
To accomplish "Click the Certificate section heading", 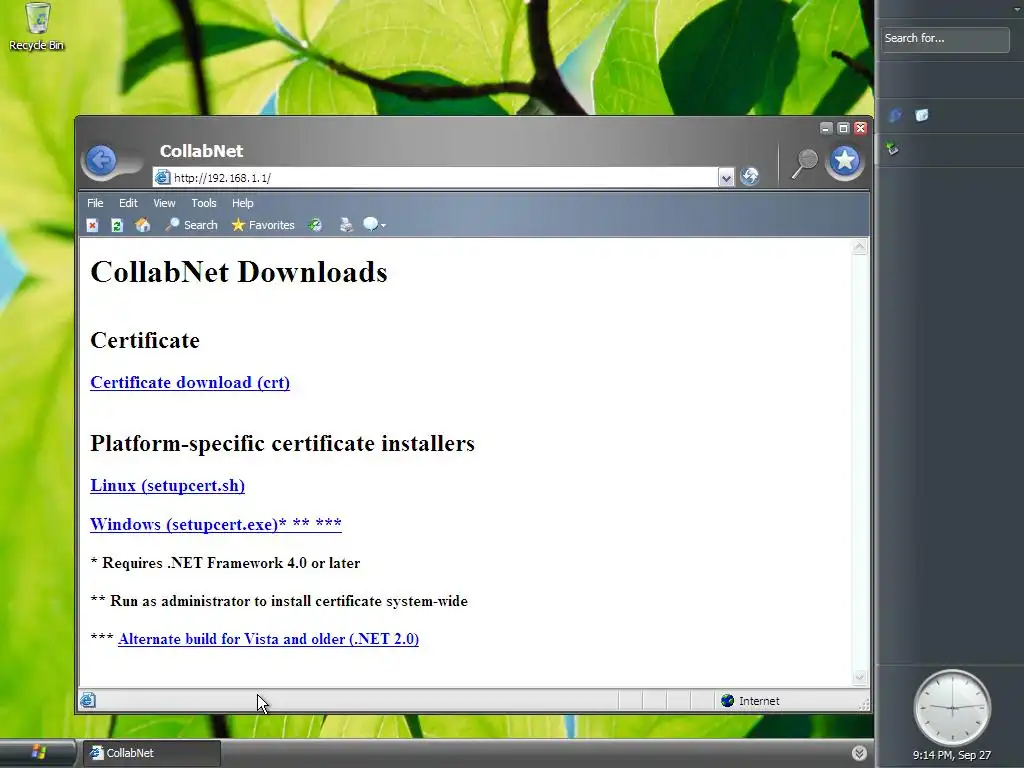I will [x=145, y=340].
